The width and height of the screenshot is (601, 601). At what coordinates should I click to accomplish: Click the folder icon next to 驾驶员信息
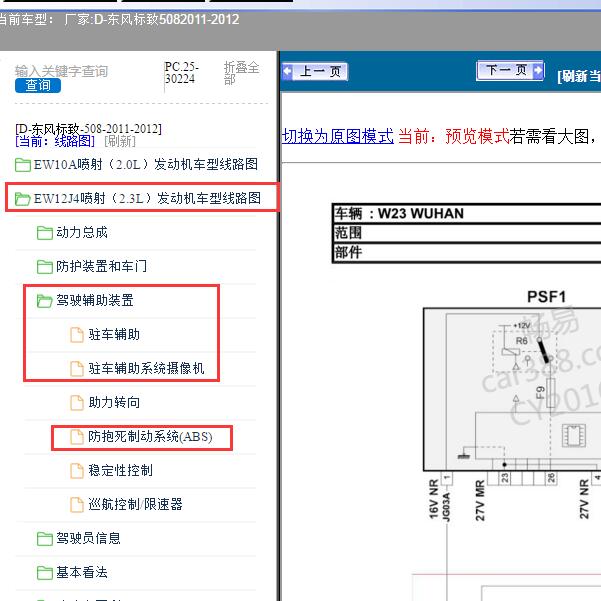point(44,539)
